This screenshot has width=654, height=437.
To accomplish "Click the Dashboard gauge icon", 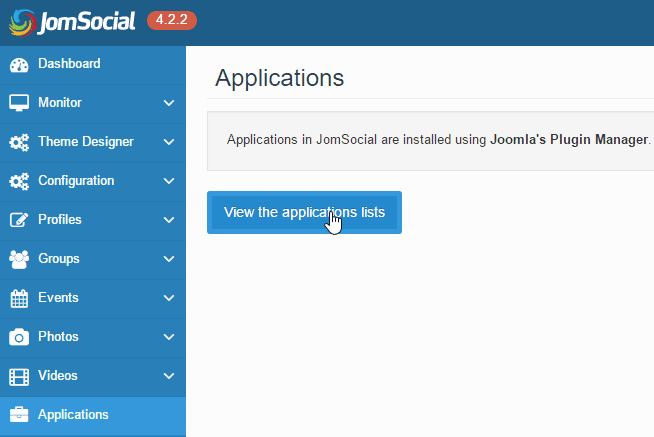I will (19, 65).
